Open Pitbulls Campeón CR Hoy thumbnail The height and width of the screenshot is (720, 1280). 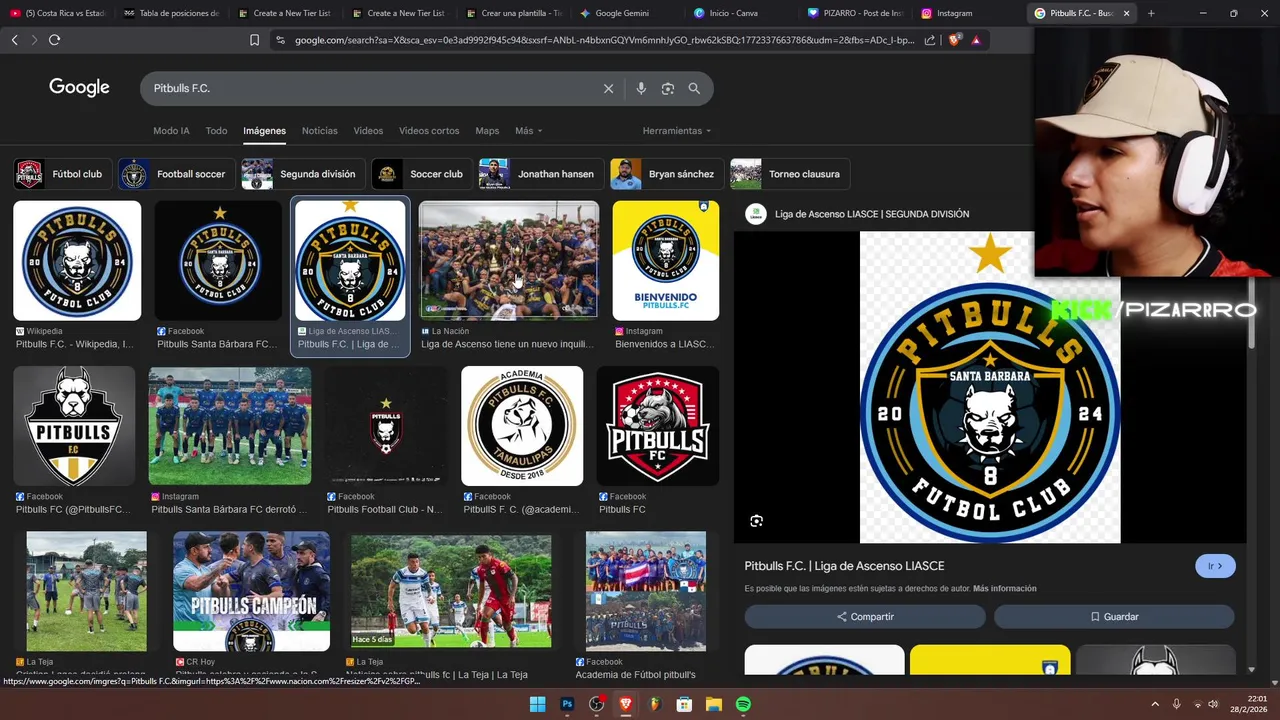[x=251, y=591]
